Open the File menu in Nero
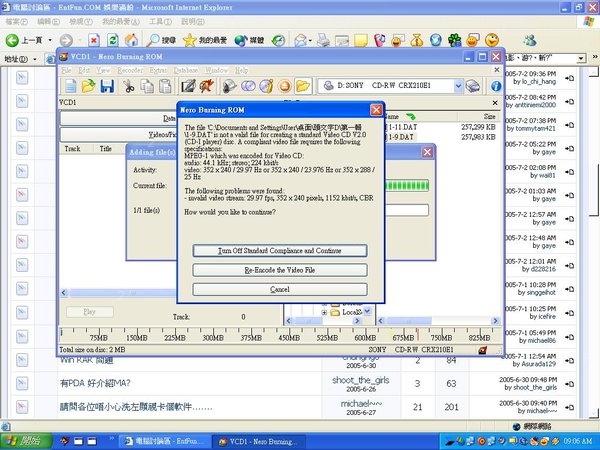 coord(66,70)
